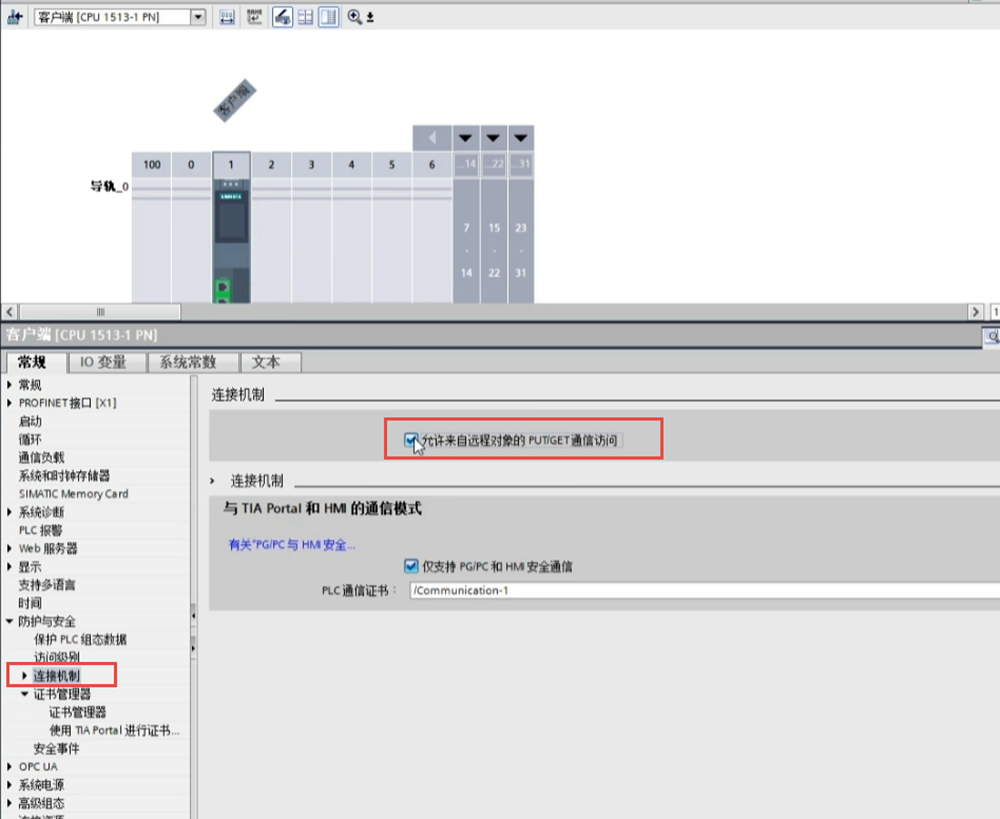Open the device selector dropdown for CPU 1513-1 PN
The height and width of the screenshot is (819, 1000).
(x=197, y=17)
